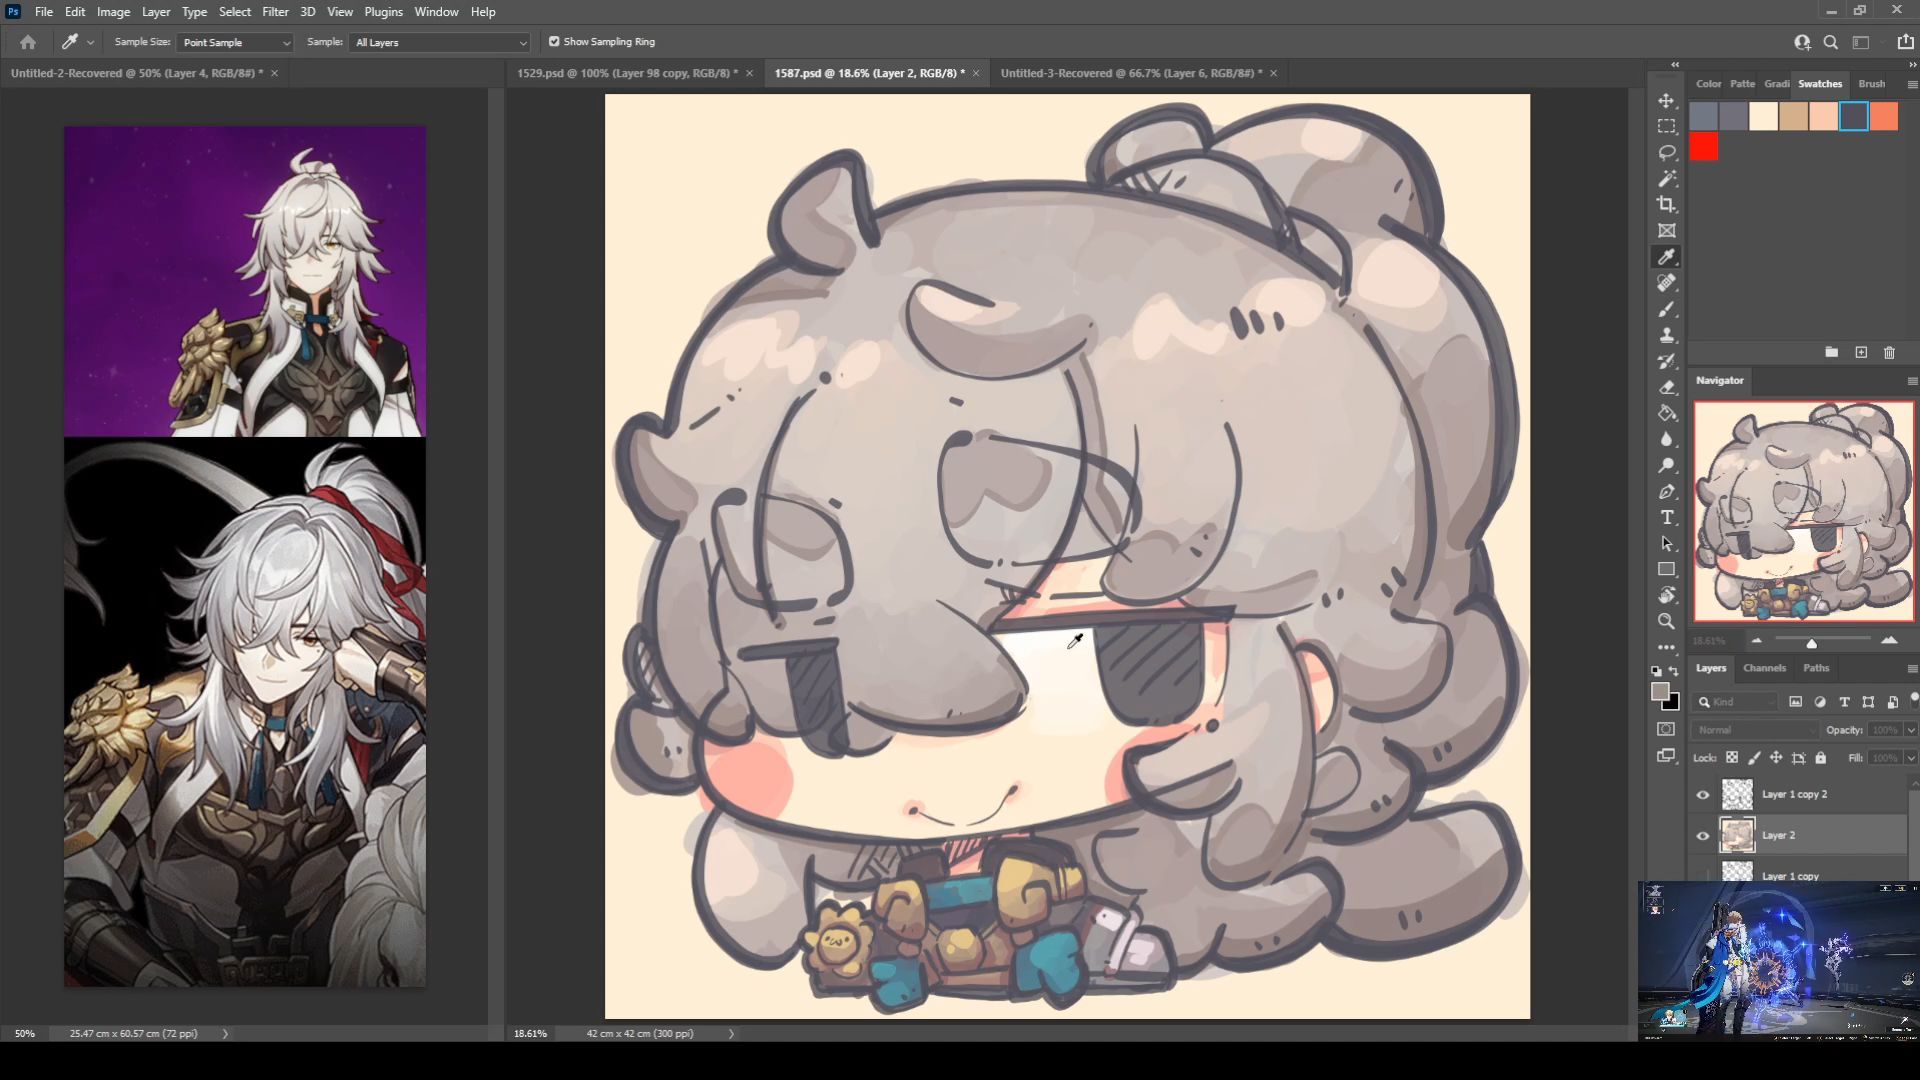
Task: Select the Horizontal Type tool
Action: 1666,517
